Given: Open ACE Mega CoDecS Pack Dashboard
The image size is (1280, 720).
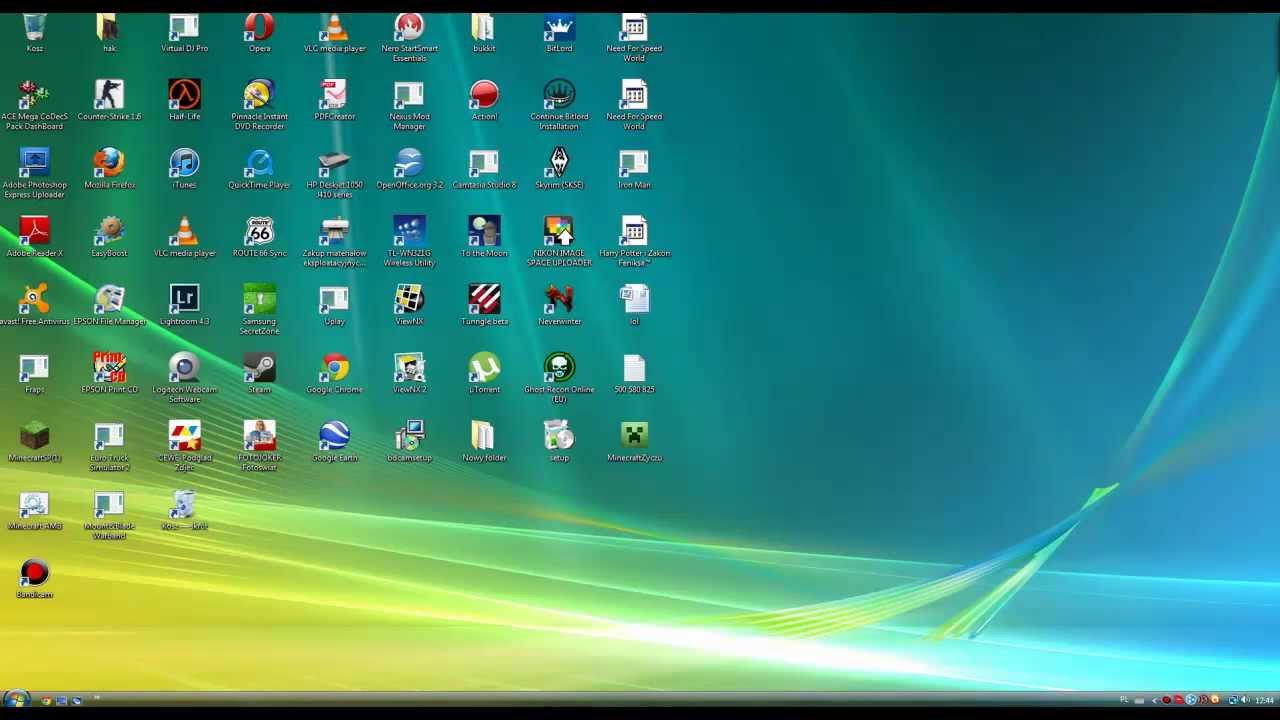Looking at the screenshot, I should point(34,105).
